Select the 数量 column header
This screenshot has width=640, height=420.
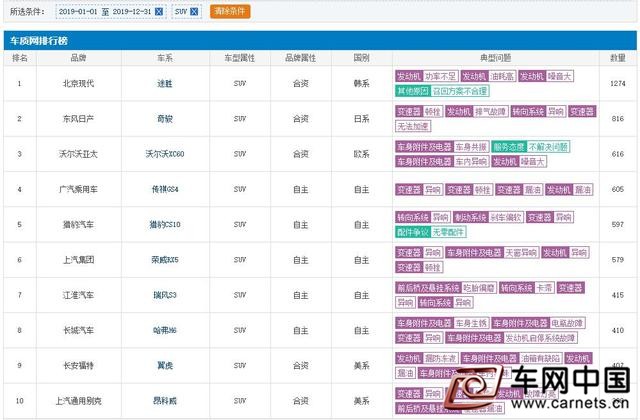618,58
